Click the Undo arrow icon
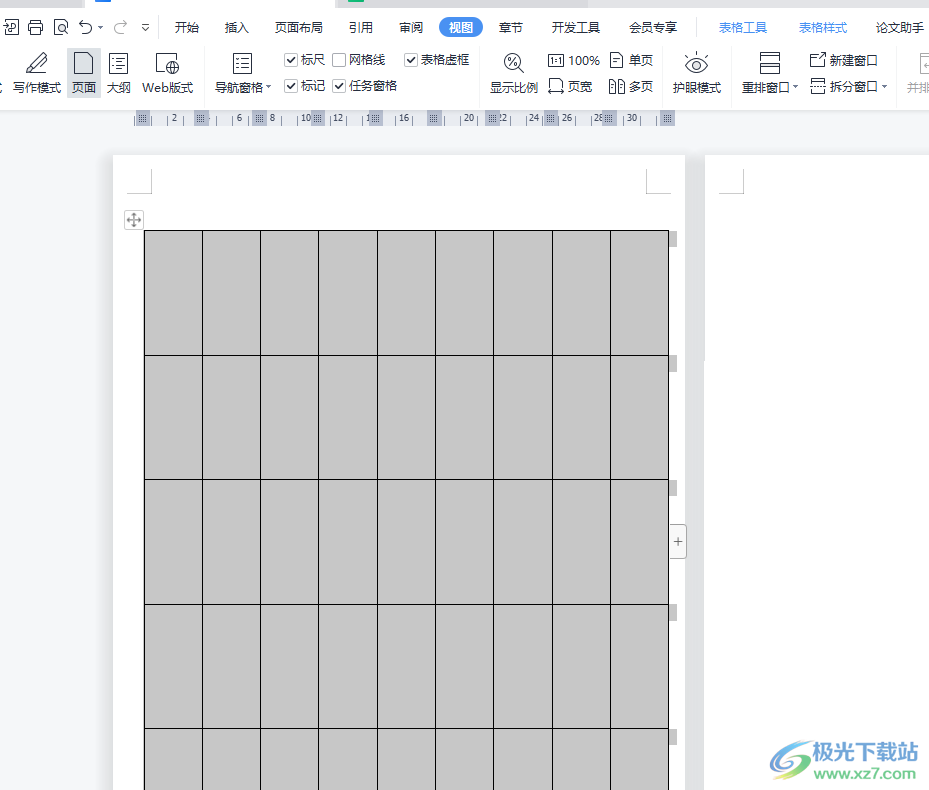The width and height of the screenshot is (929, 790). (86, 27)
